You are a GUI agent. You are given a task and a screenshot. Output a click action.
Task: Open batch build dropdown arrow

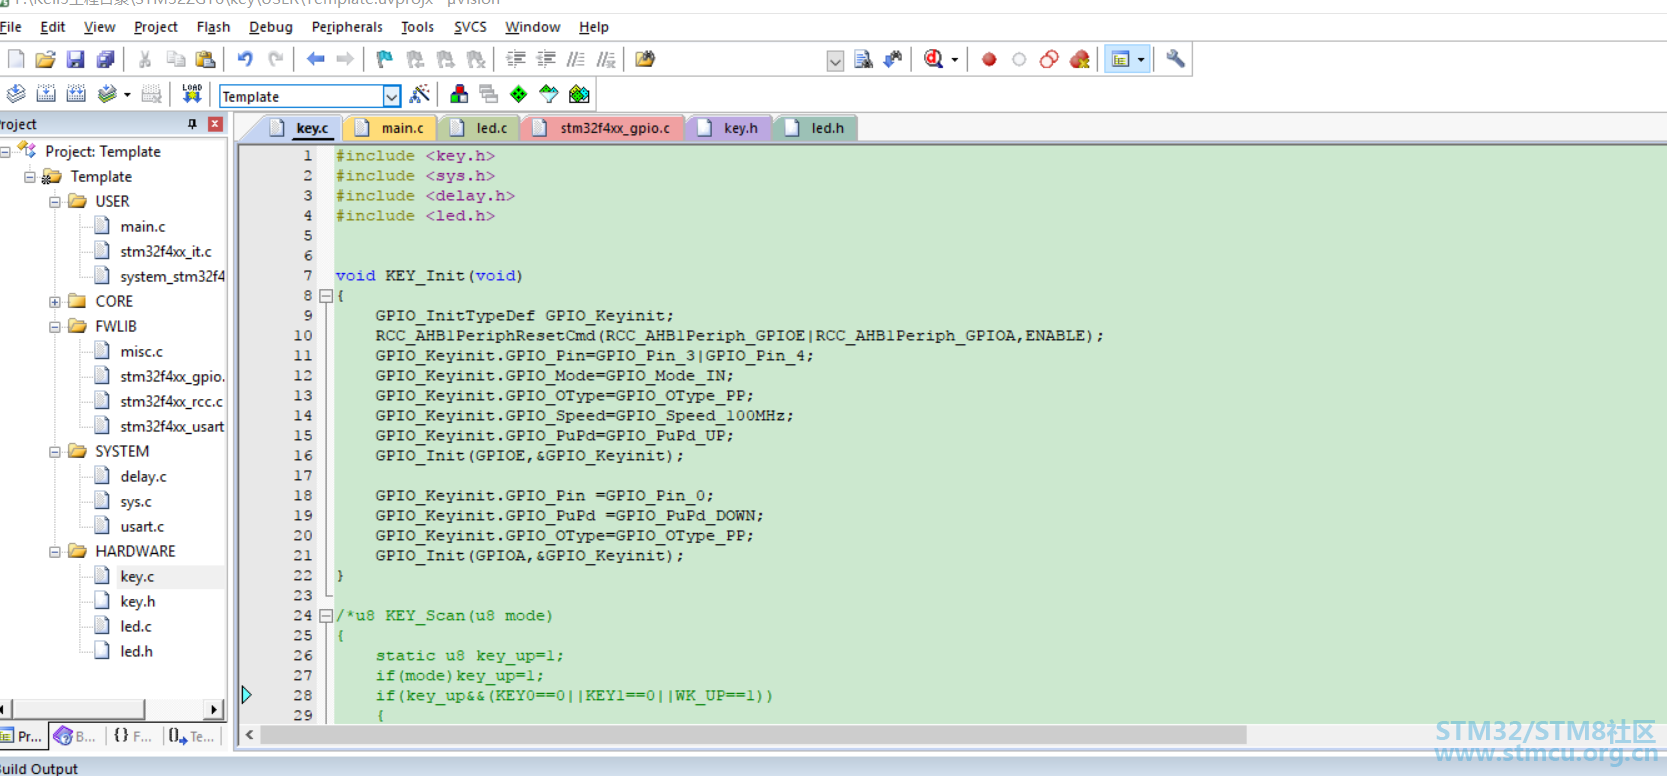click(x=127, y=96)
